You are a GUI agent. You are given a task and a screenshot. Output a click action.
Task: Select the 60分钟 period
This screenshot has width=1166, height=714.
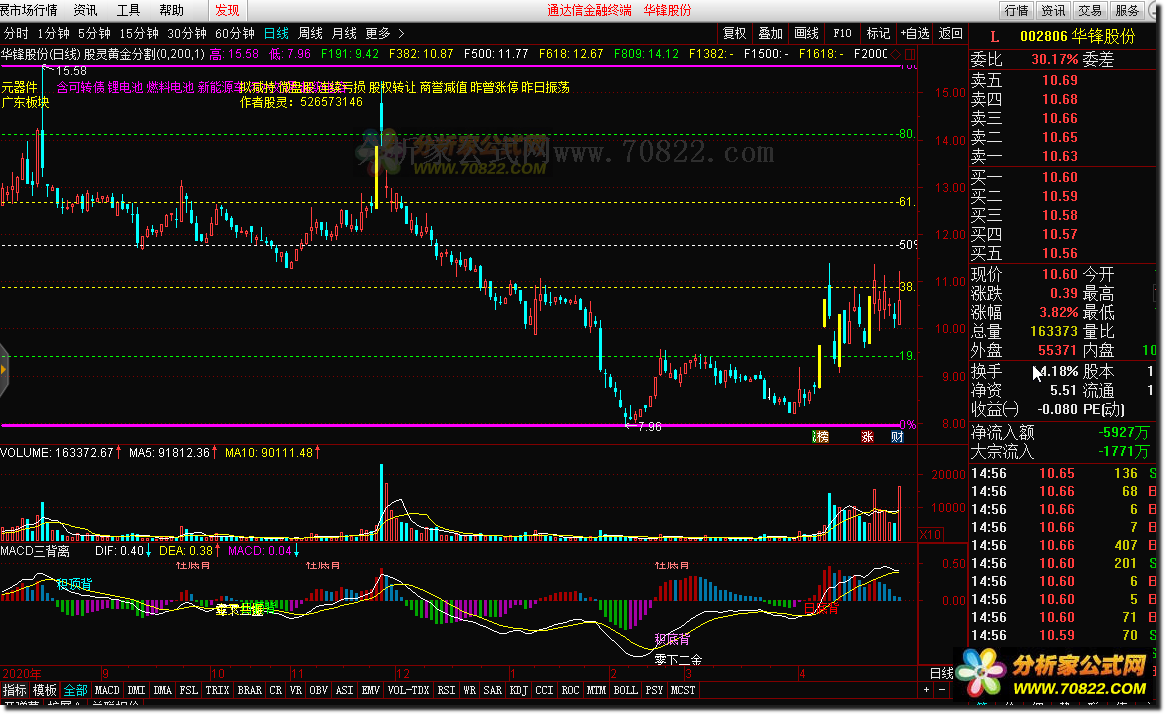click(234, 33)
